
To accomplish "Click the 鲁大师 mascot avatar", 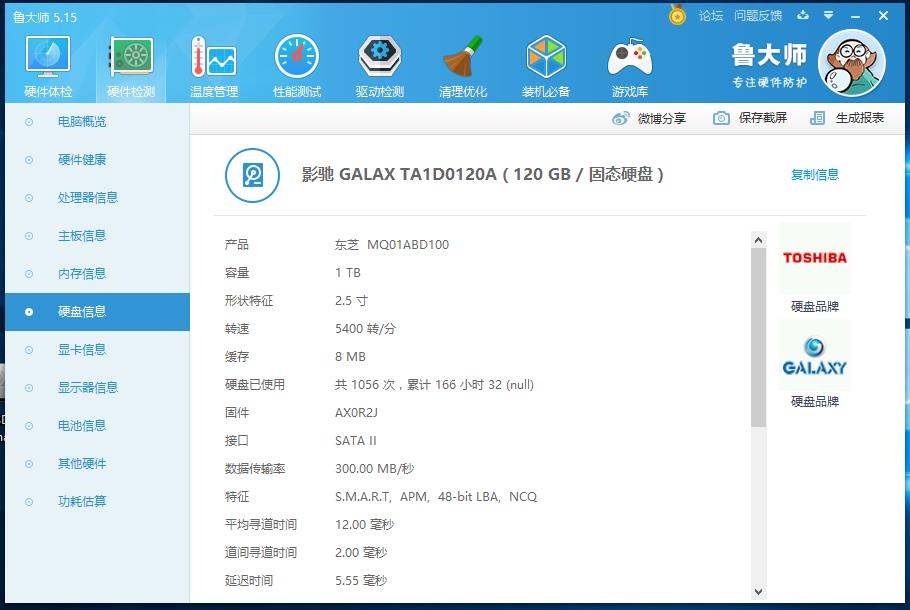I will click(x=851, y=62).
